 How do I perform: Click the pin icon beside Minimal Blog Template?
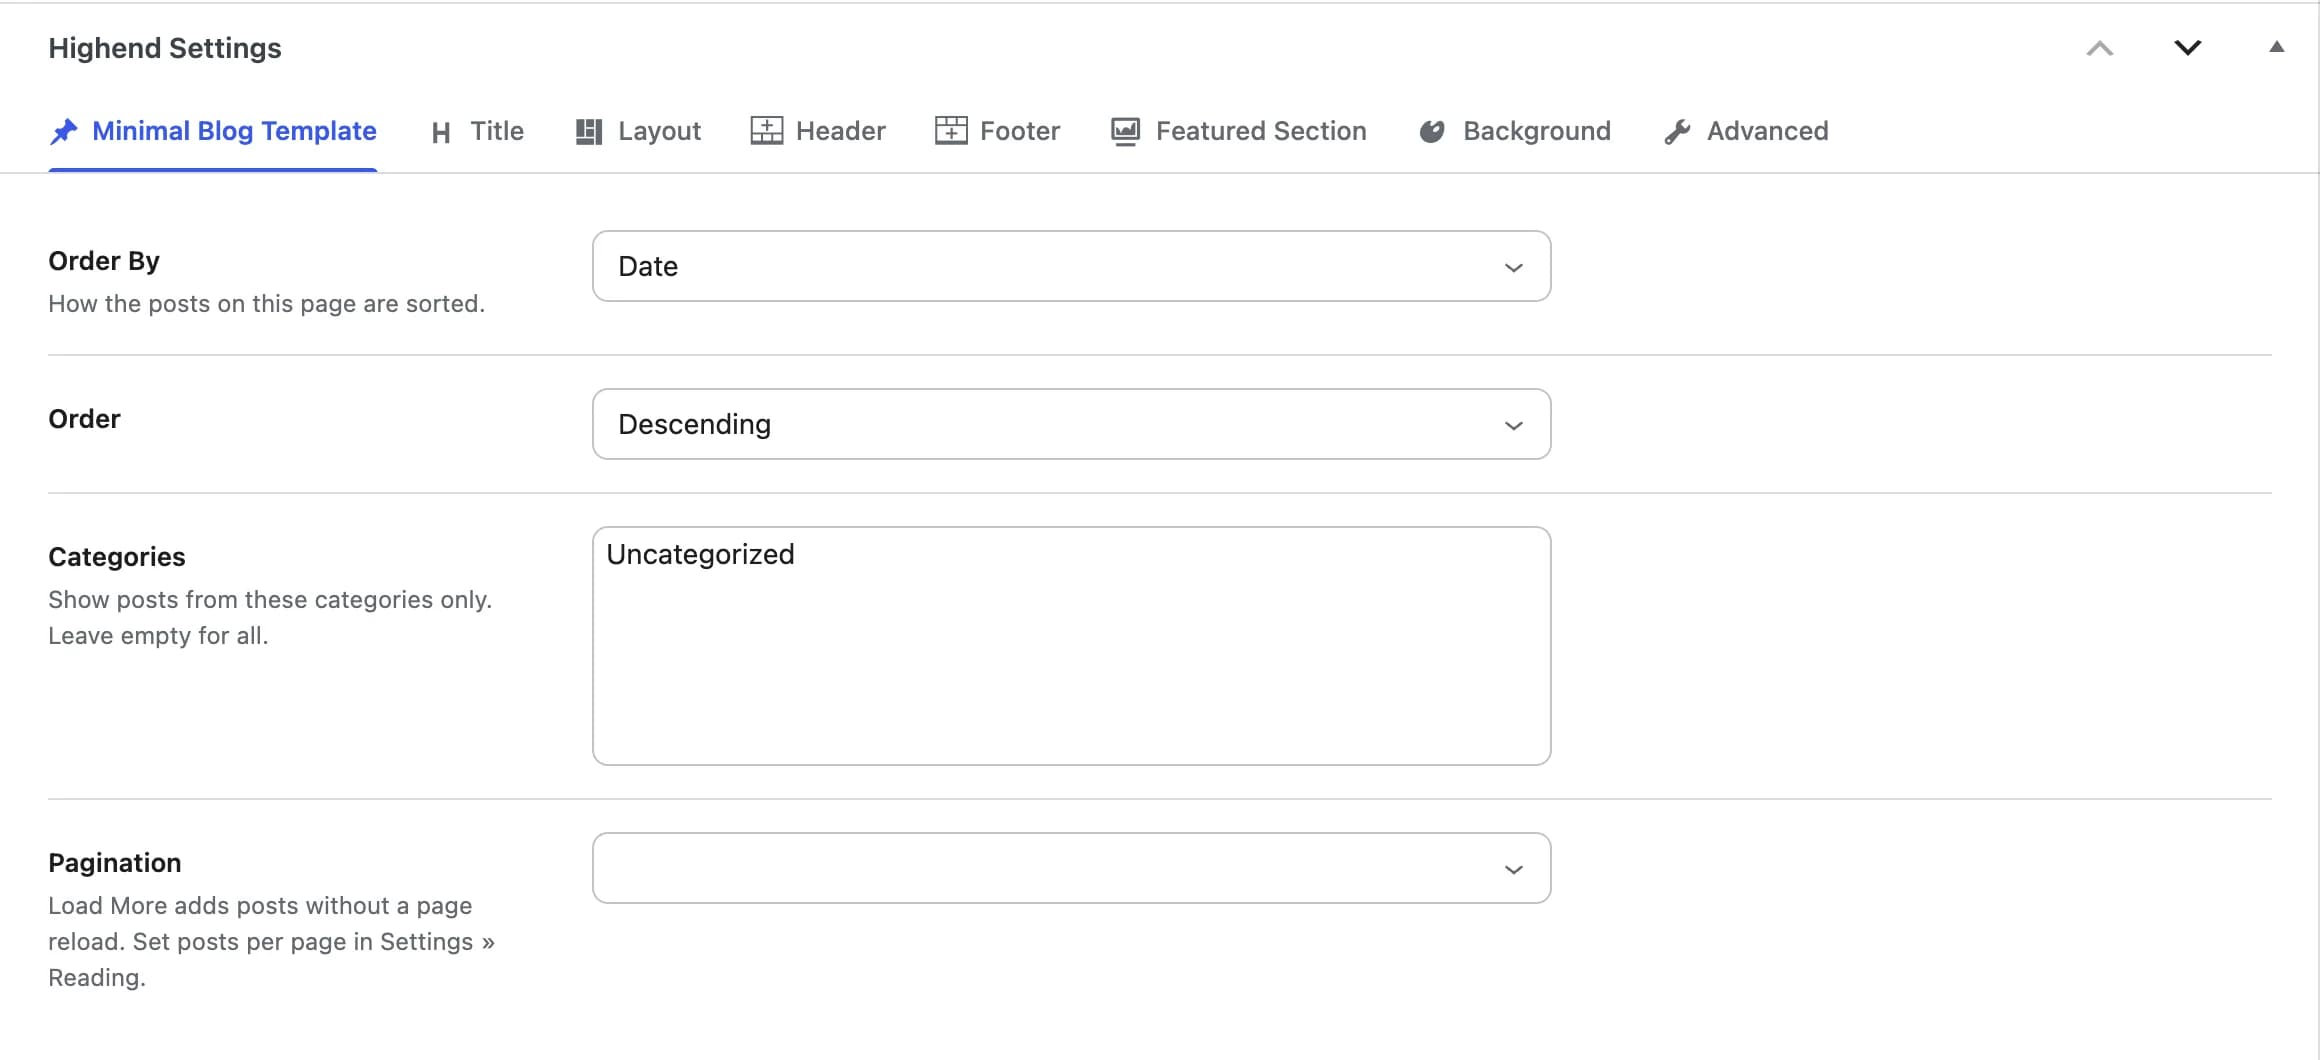tap(64, 131)
